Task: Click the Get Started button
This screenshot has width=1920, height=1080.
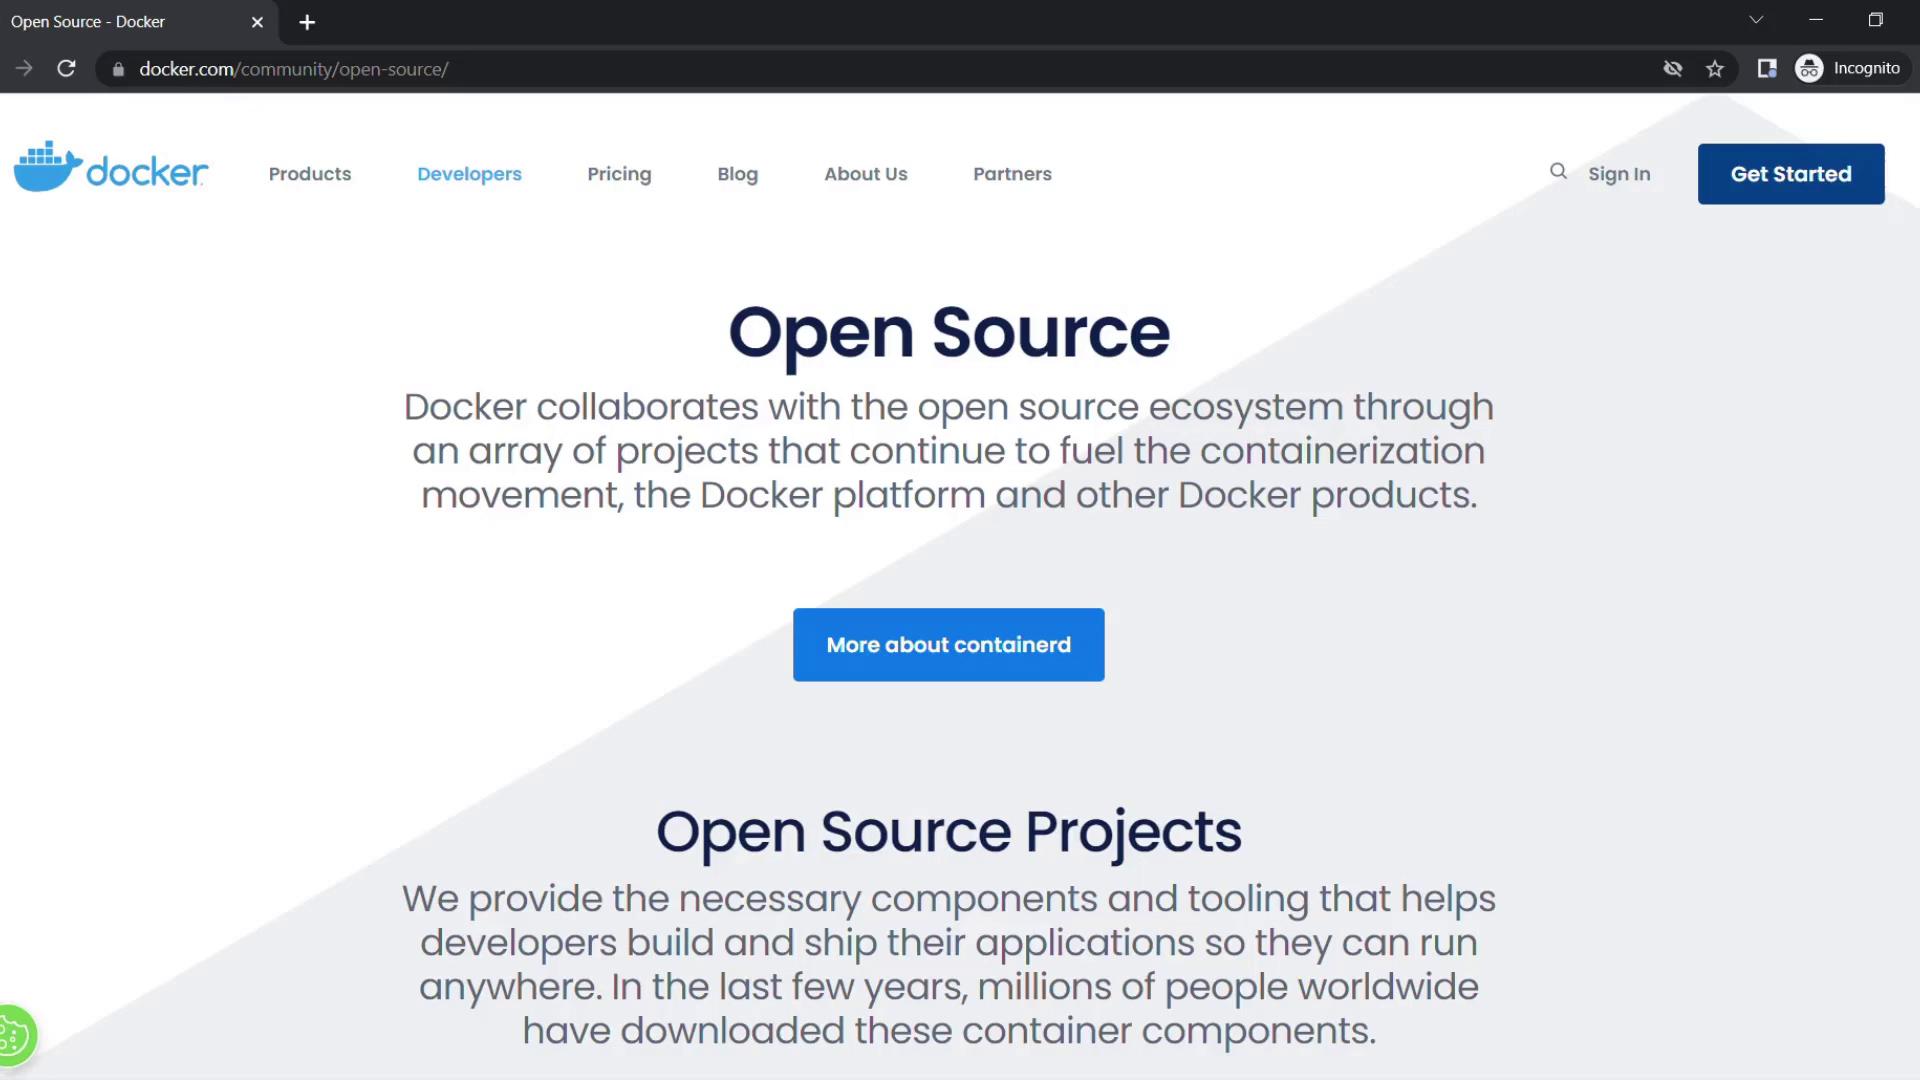Action: coord(1790,174)
